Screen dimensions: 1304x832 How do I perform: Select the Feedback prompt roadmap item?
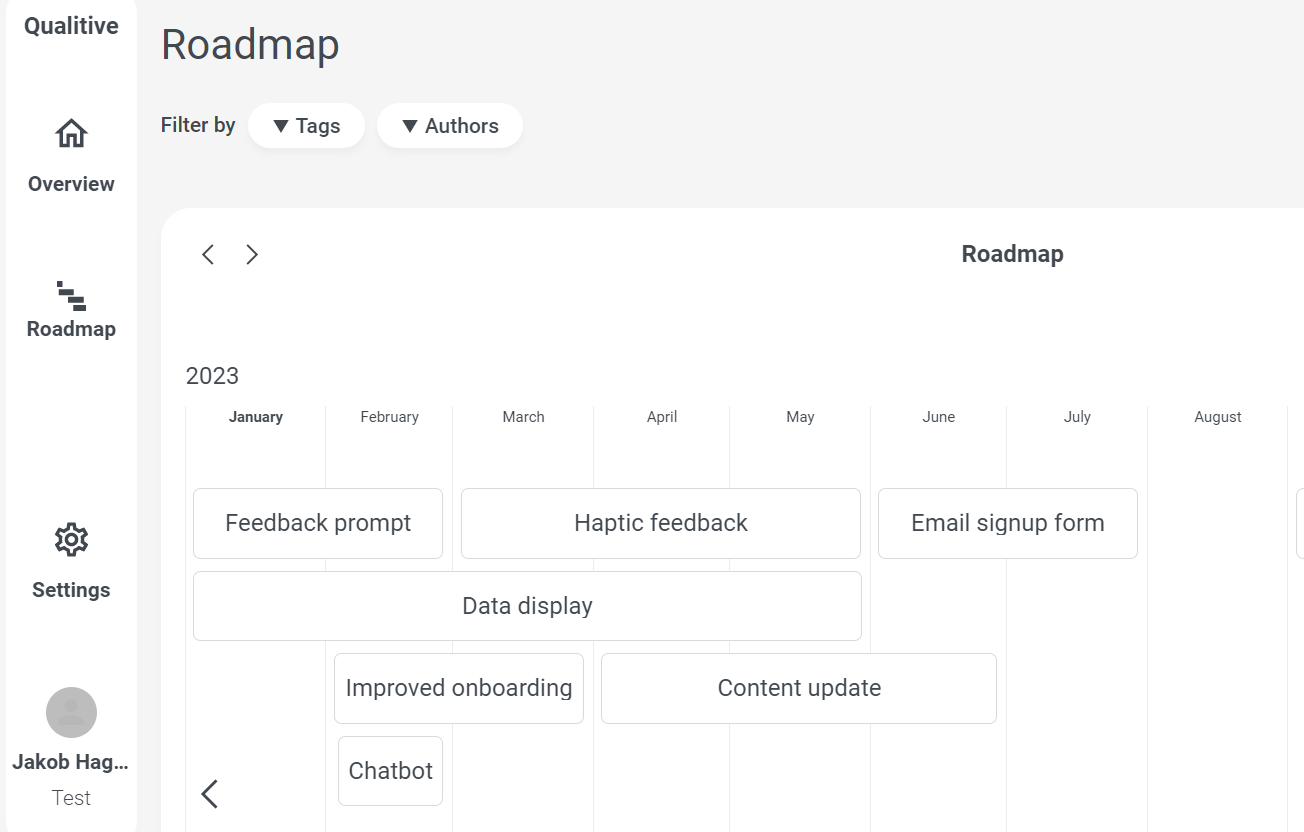(x=318, y=523)
